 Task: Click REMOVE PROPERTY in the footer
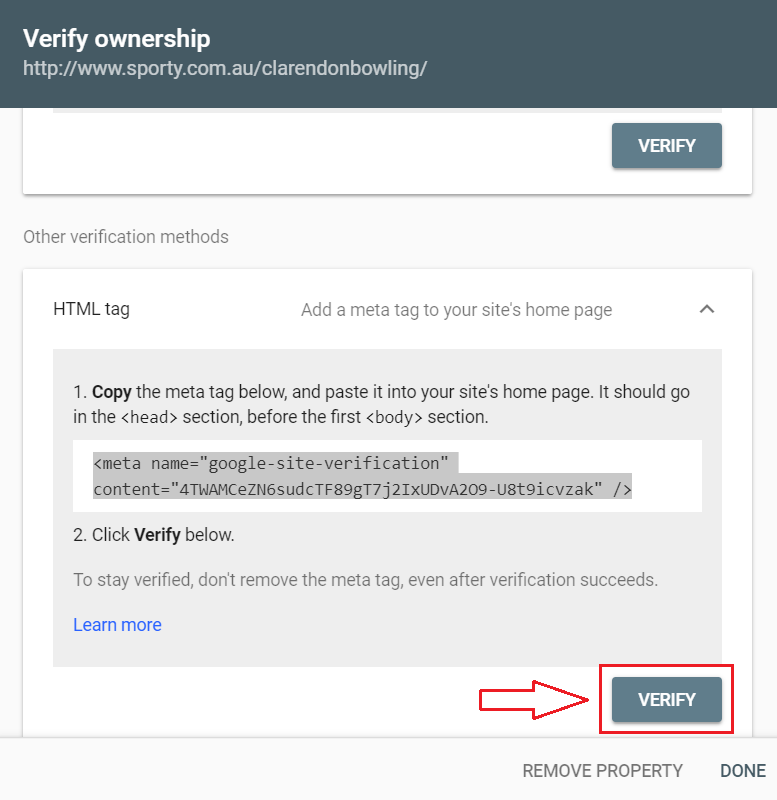tap(603, 770)
